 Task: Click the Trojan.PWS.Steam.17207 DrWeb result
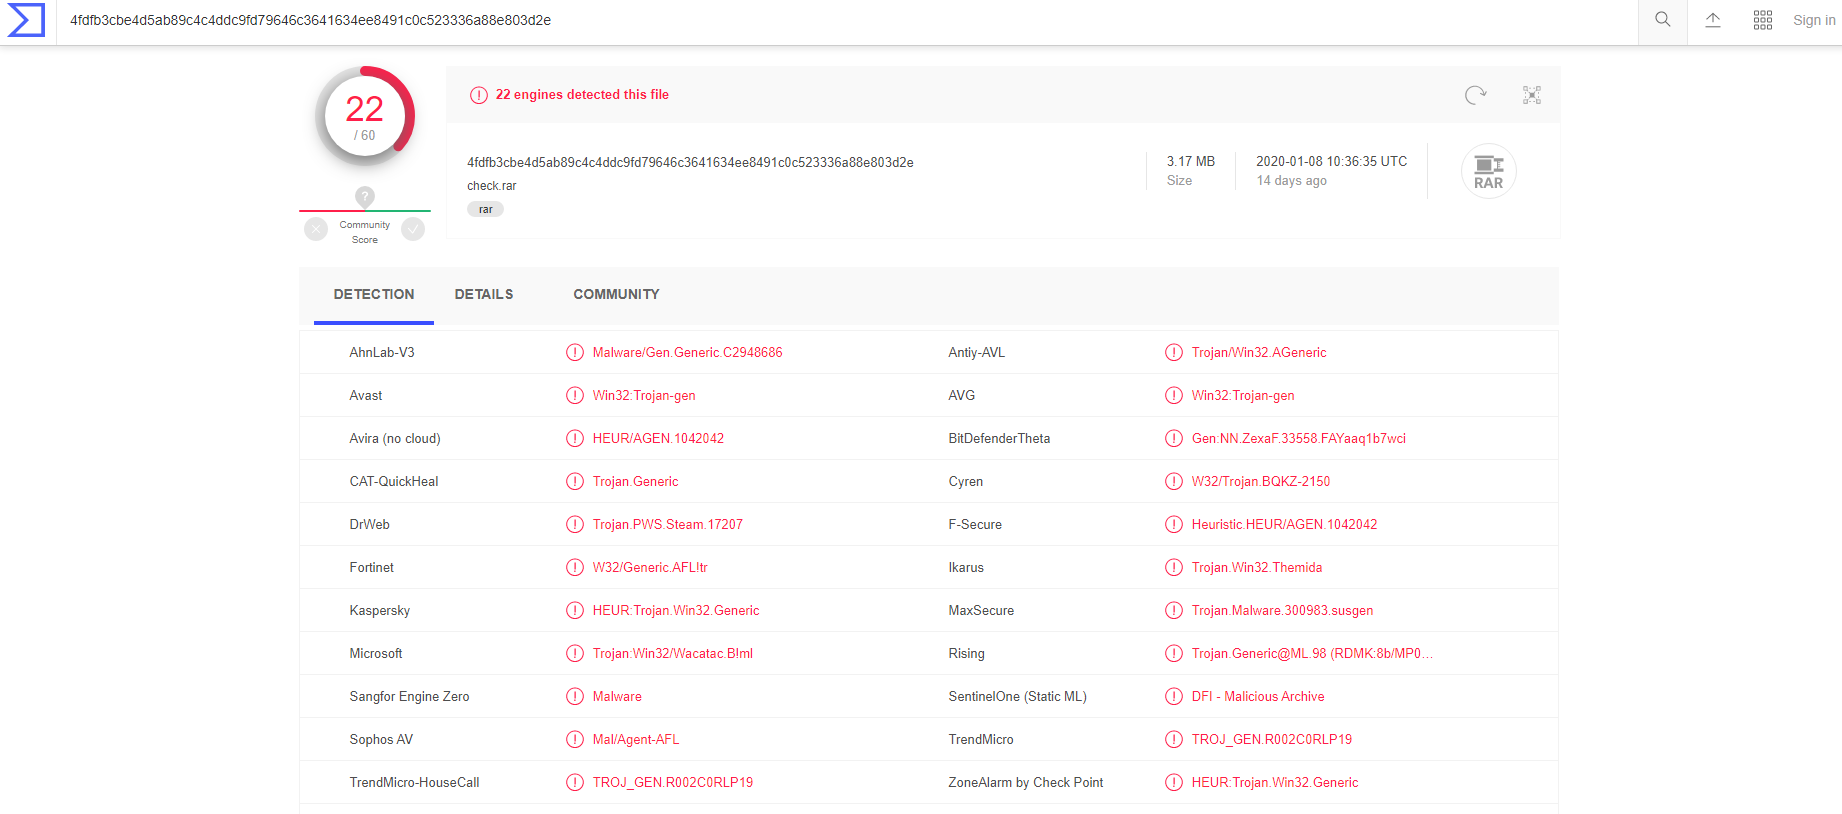point(667,524)
